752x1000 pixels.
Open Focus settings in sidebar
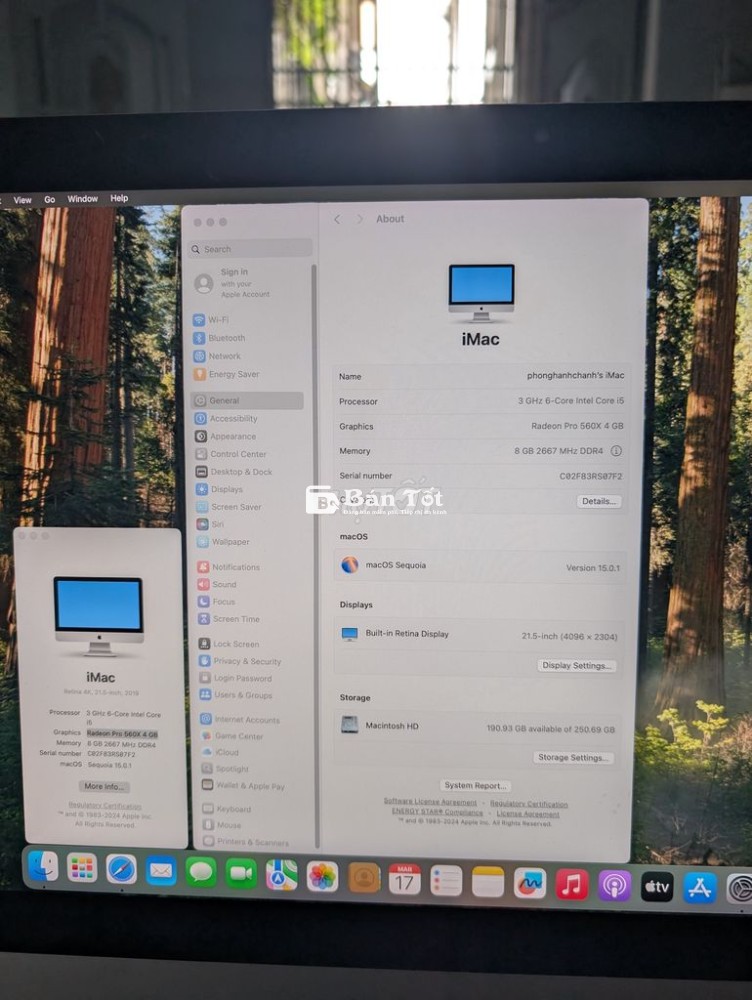click(217, 601)
